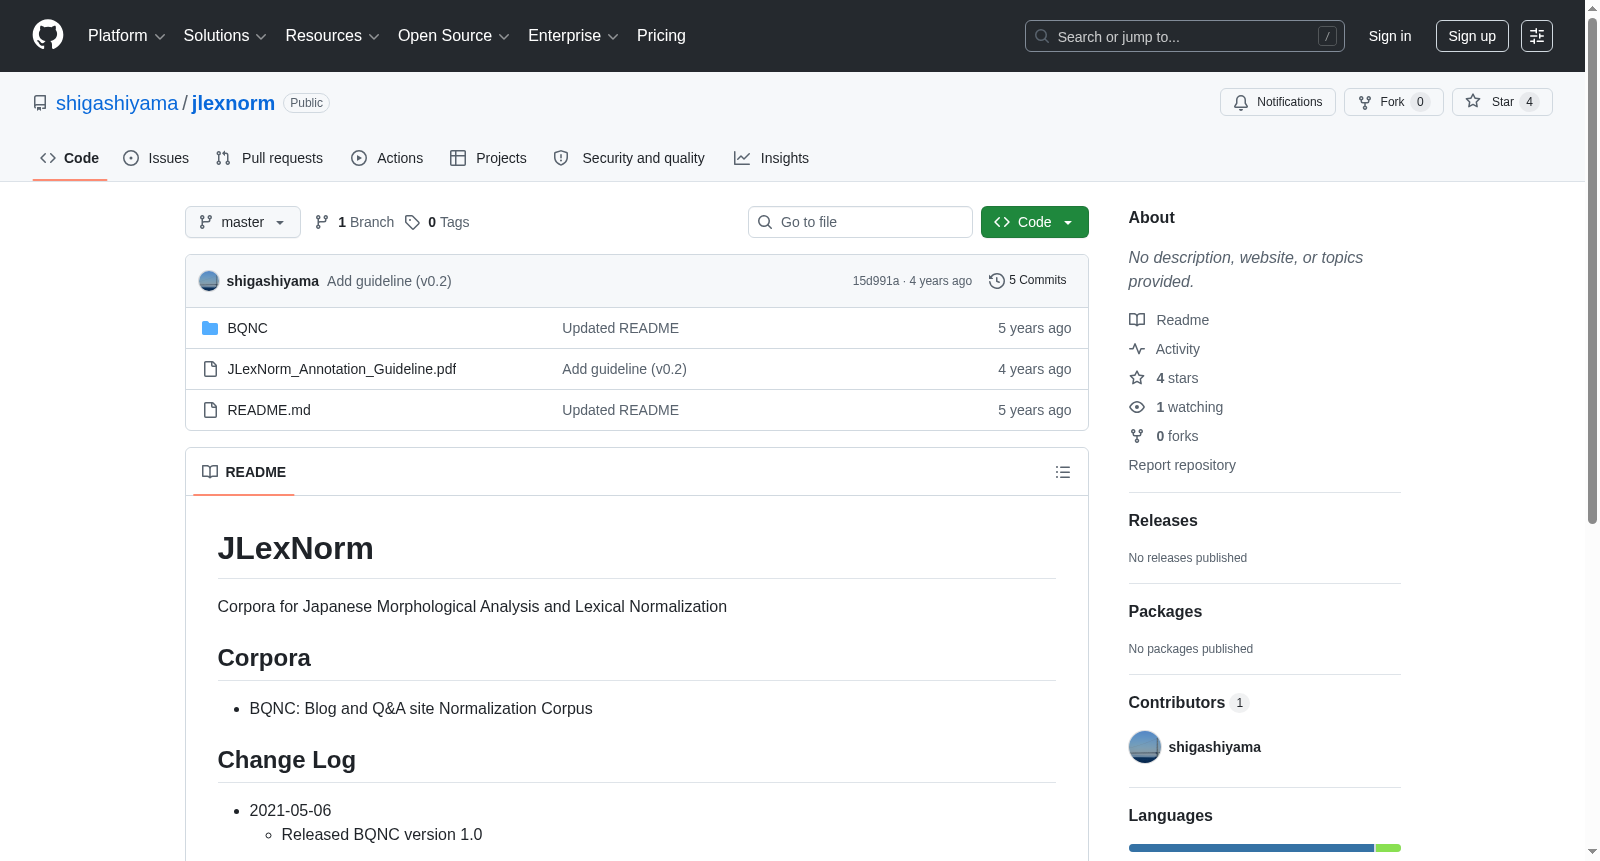
Task: Click the fork count badge showing 0
Action: click(x=1420, y=102)
